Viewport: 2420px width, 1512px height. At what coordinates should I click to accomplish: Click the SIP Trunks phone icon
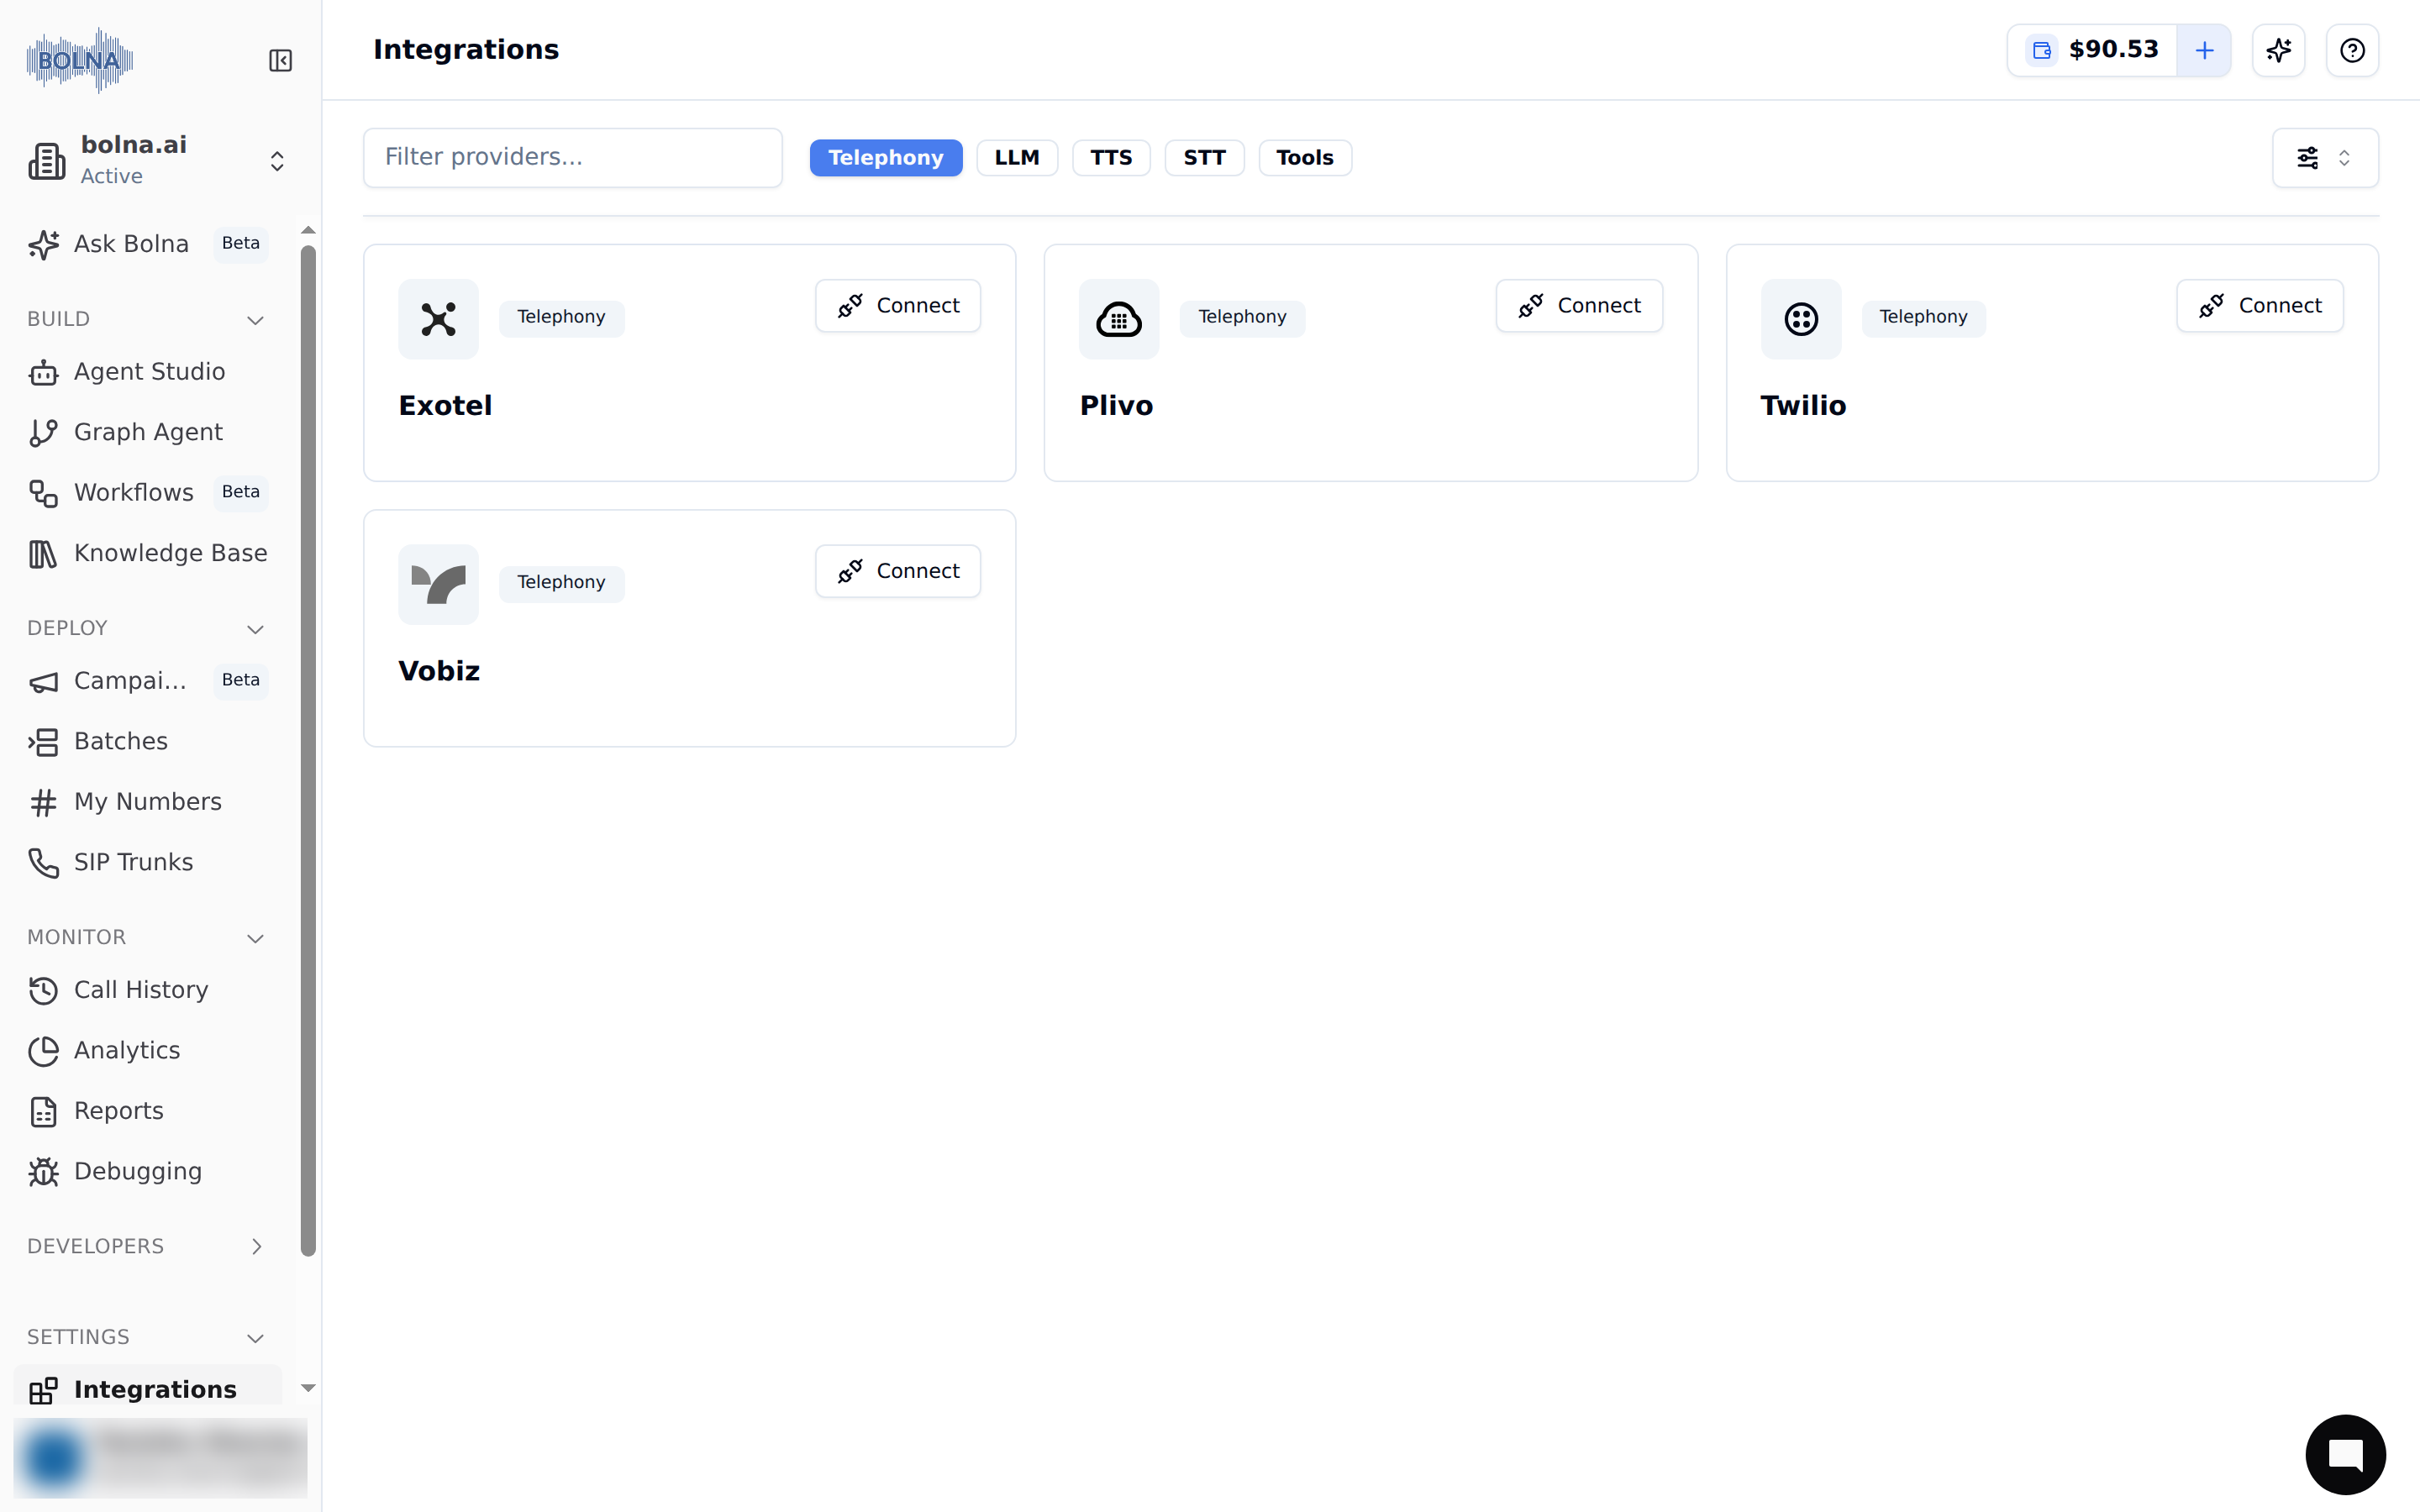[x=43, y=863]
